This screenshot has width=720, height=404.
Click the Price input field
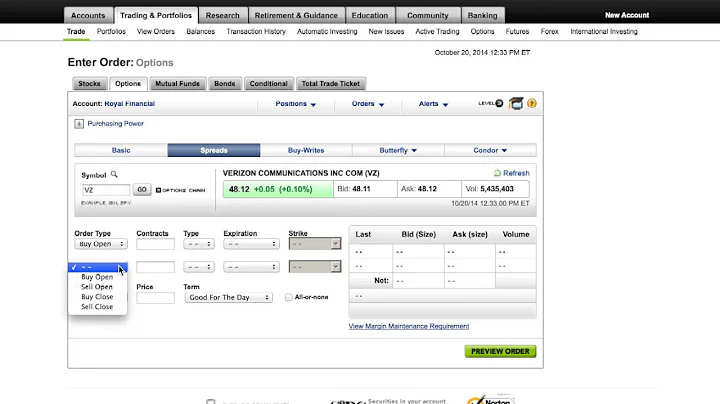point(155,297)
